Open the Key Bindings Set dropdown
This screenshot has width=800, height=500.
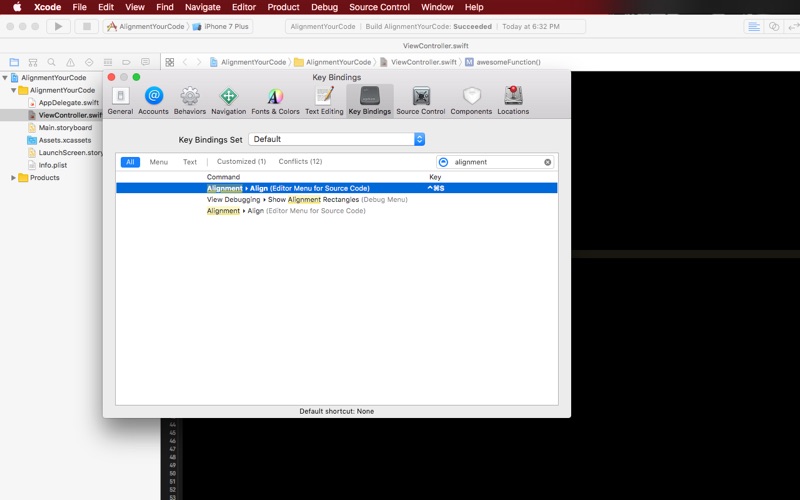(x=337, y=139)
